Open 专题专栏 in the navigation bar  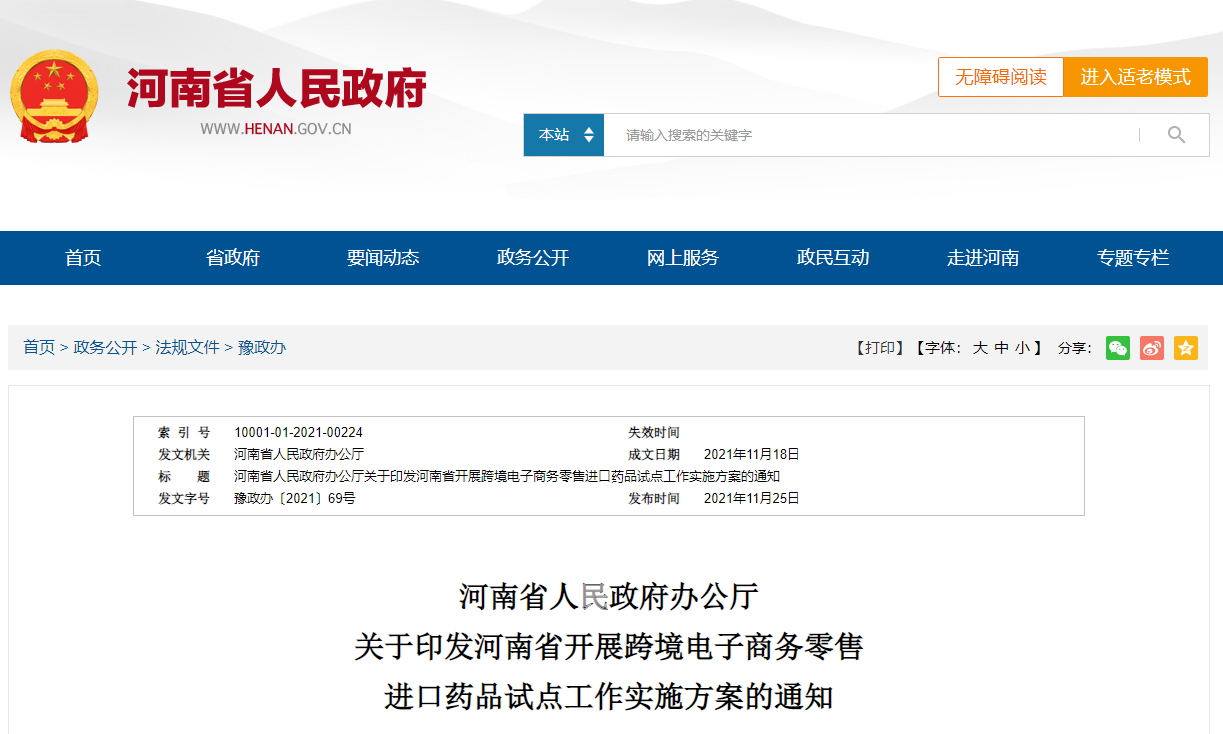[1133, 258]
